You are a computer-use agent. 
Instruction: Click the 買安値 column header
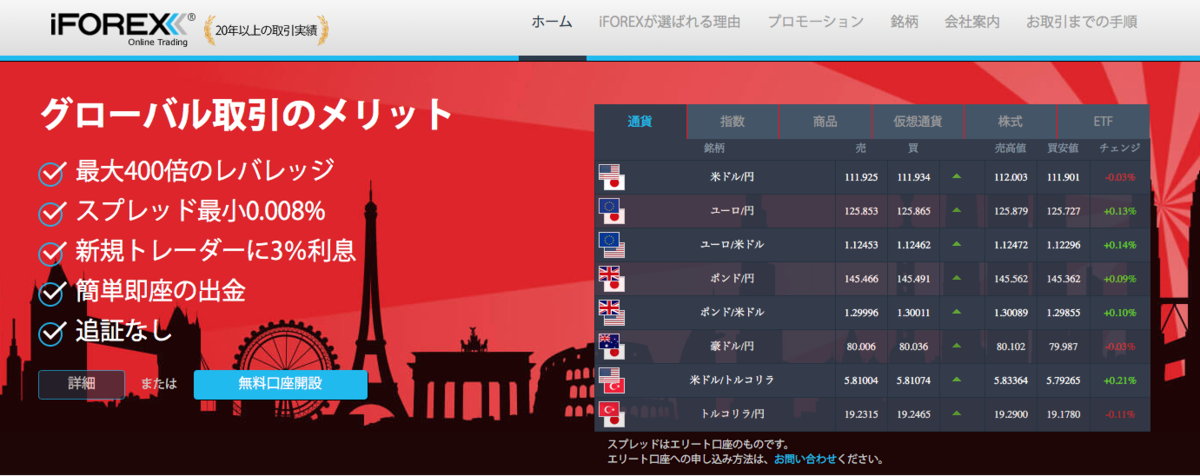(x=1062, y=148)
